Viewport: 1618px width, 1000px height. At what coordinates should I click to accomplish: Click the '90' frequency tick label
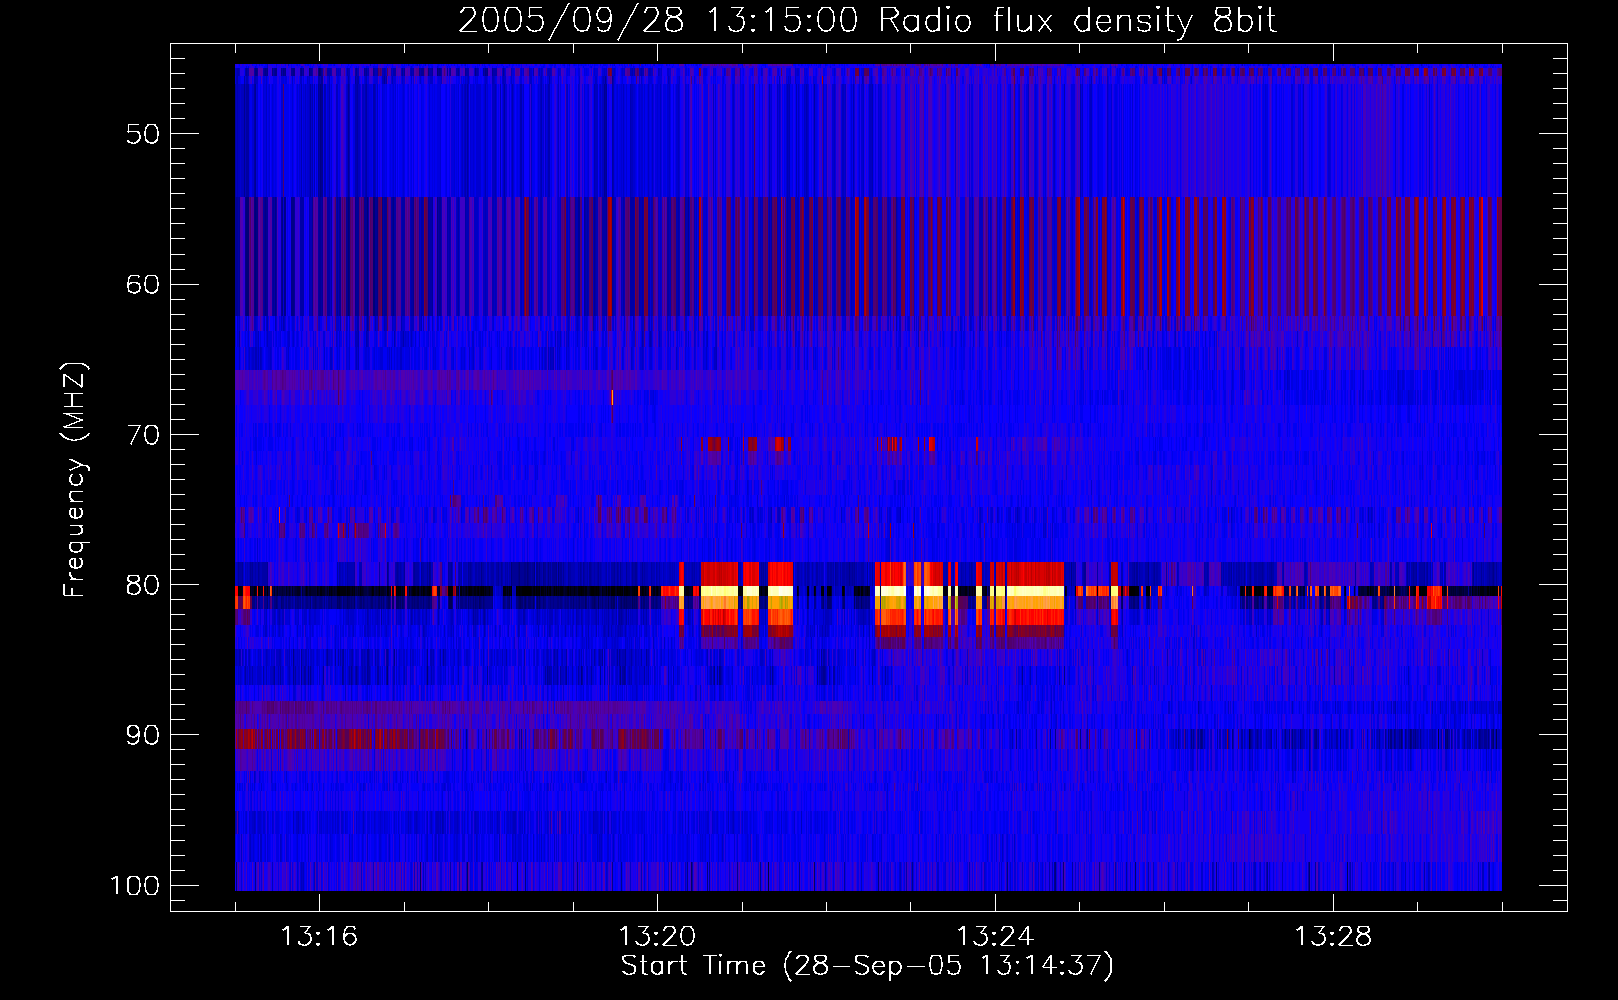[143, 735]
